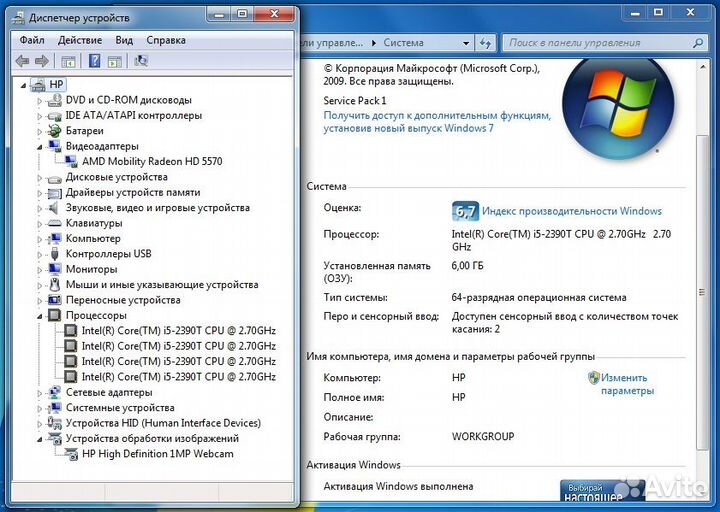Click the Изменить параметры link
Screen dimensions: 720x512
[x=627, y=384]
